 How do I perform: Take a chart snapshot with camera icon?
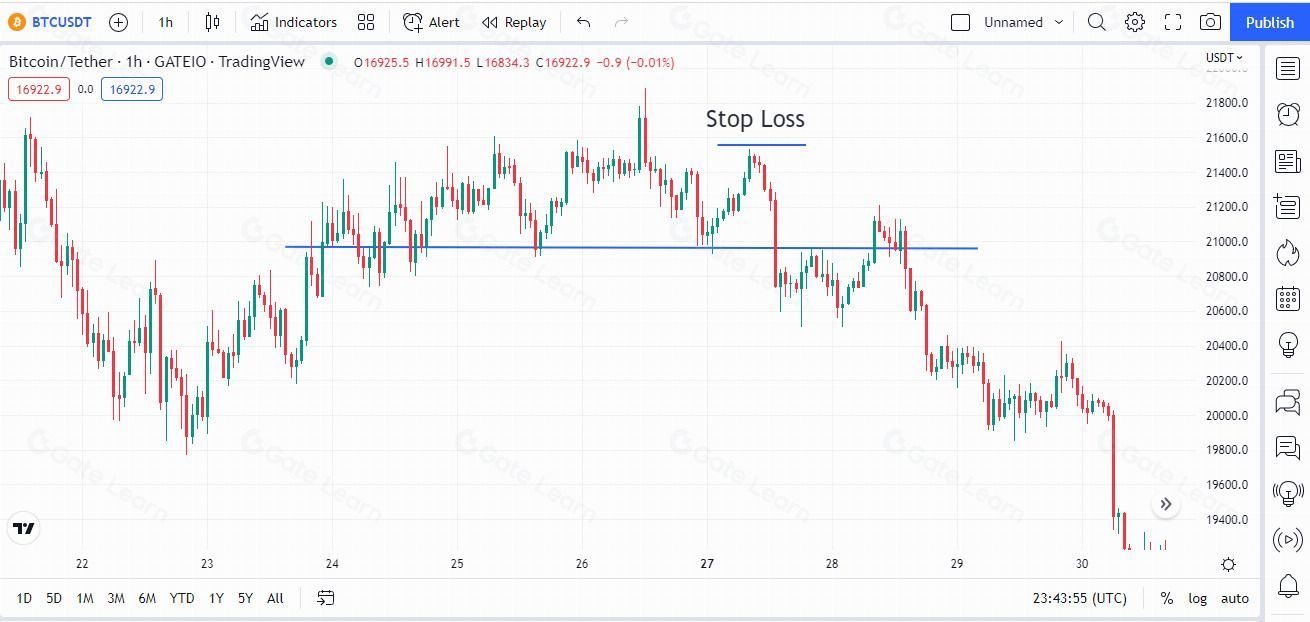(1210, 22)
